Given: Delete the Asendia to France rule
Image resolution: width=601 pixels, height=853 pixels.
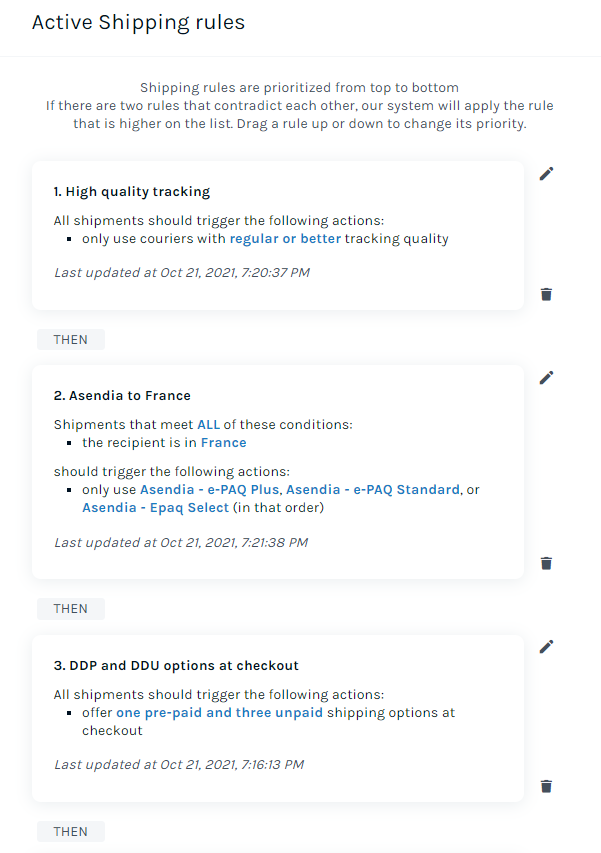Looking at the screenshot, I should [x=546, y=563].
